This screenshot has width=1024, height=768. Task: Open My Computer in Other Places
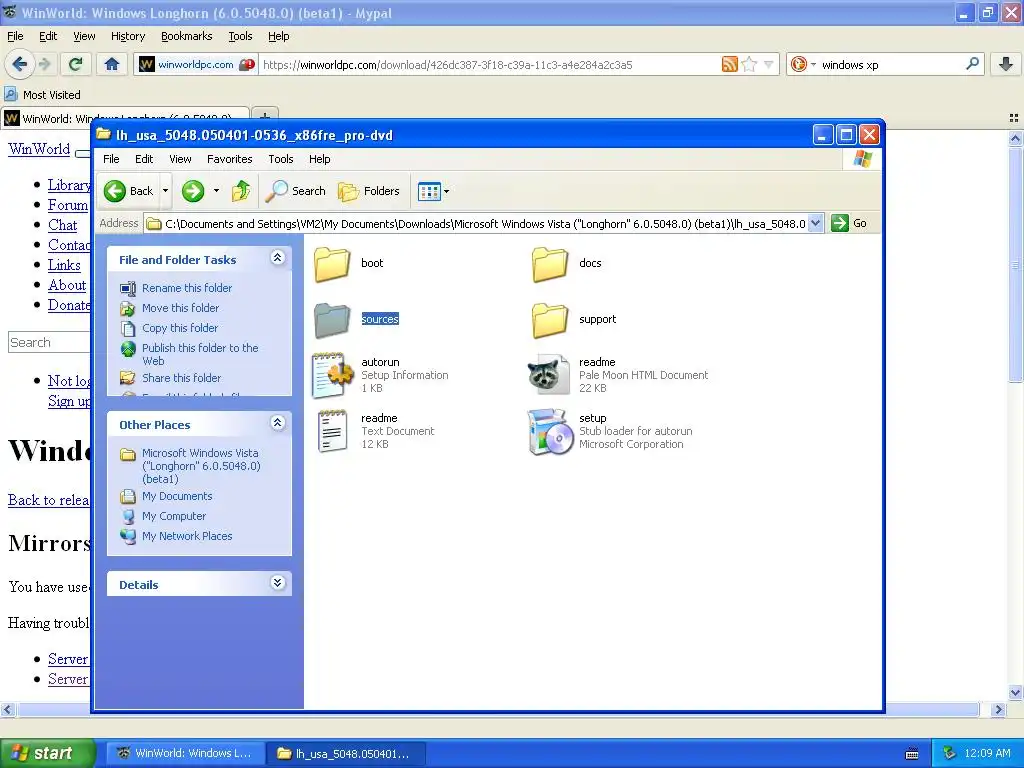174,516
